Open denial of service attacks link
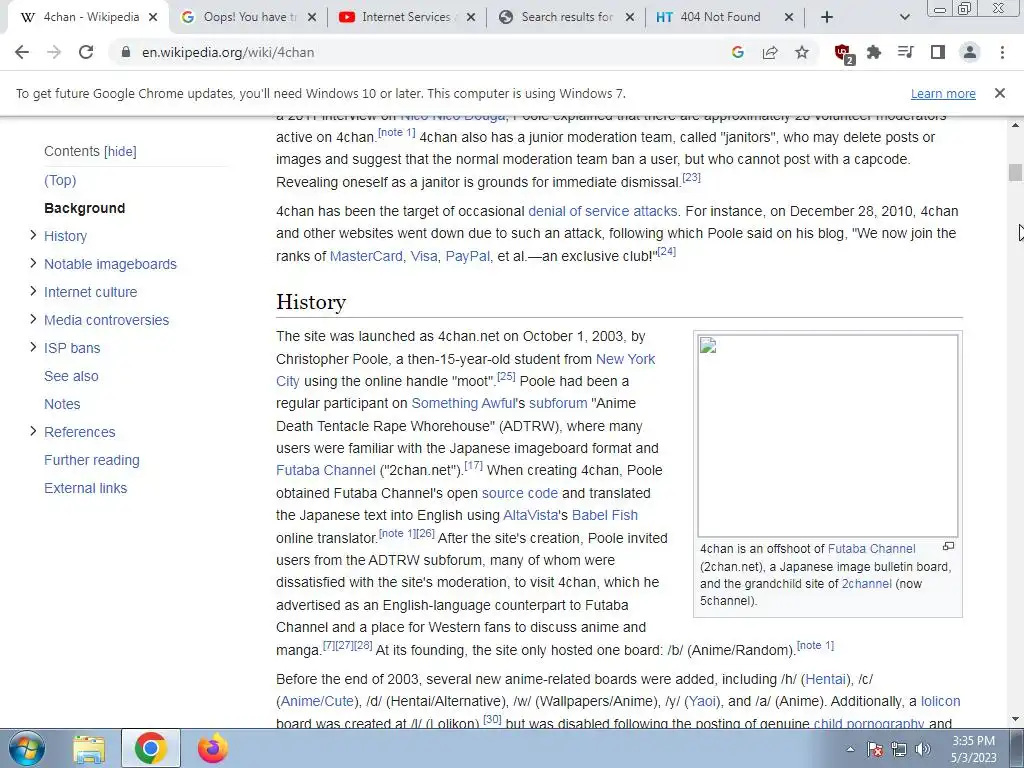This screenshot has height=768, width=1024. click(603, 212)
